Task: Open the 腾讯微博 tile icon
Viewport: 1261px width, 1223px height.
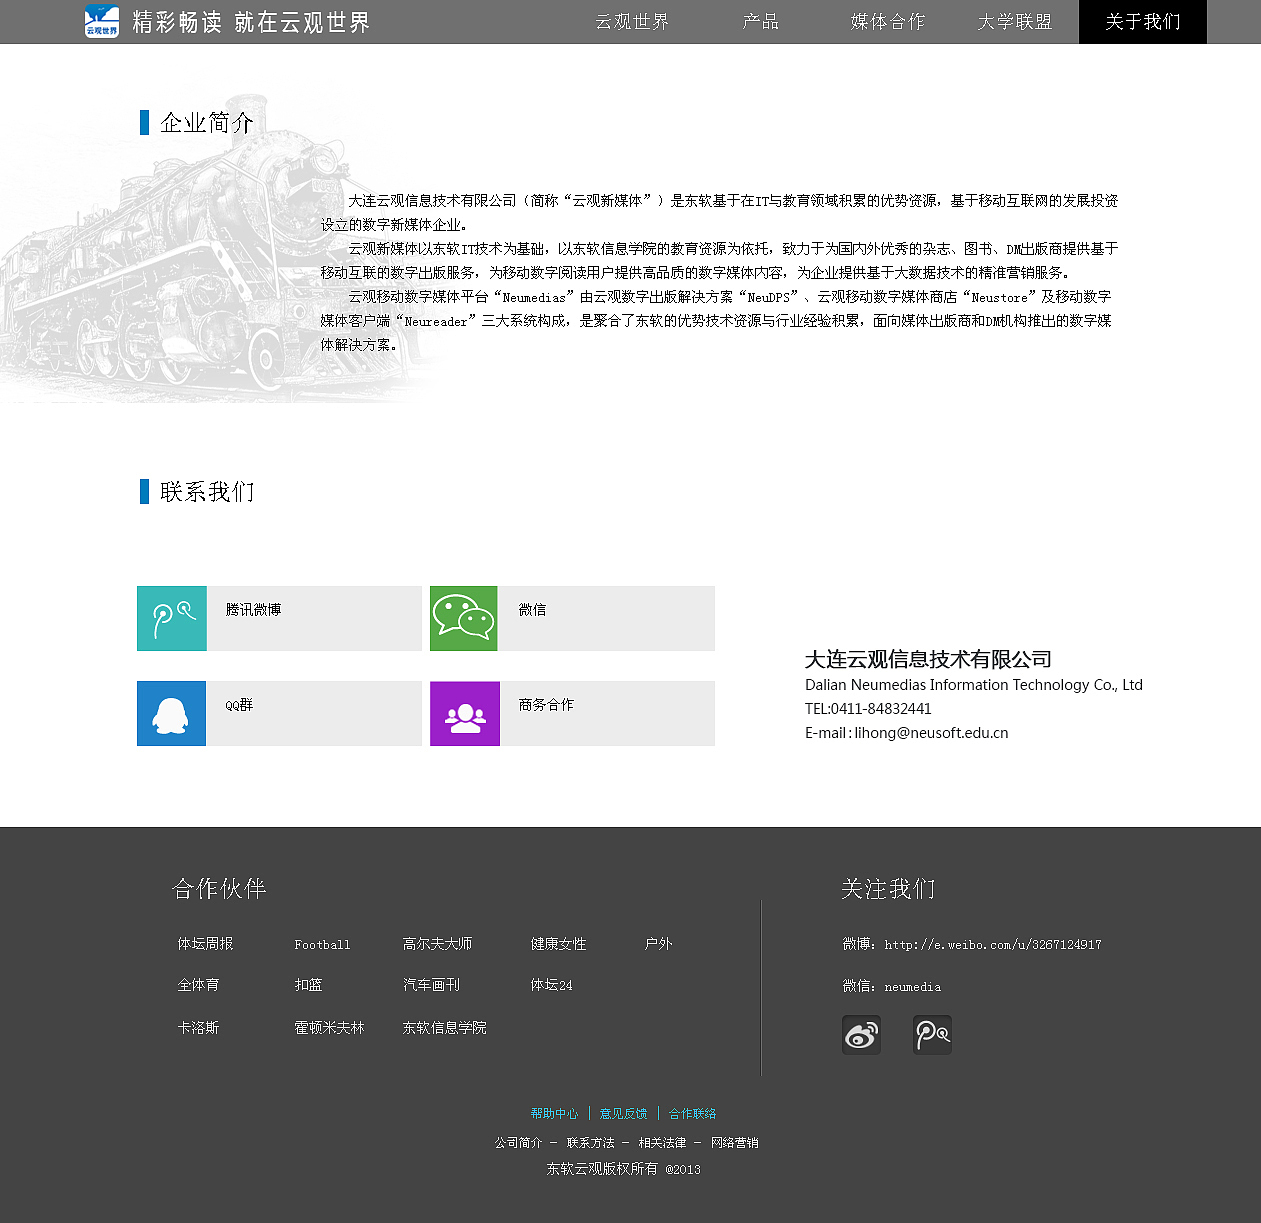Action: pos(171,618)
